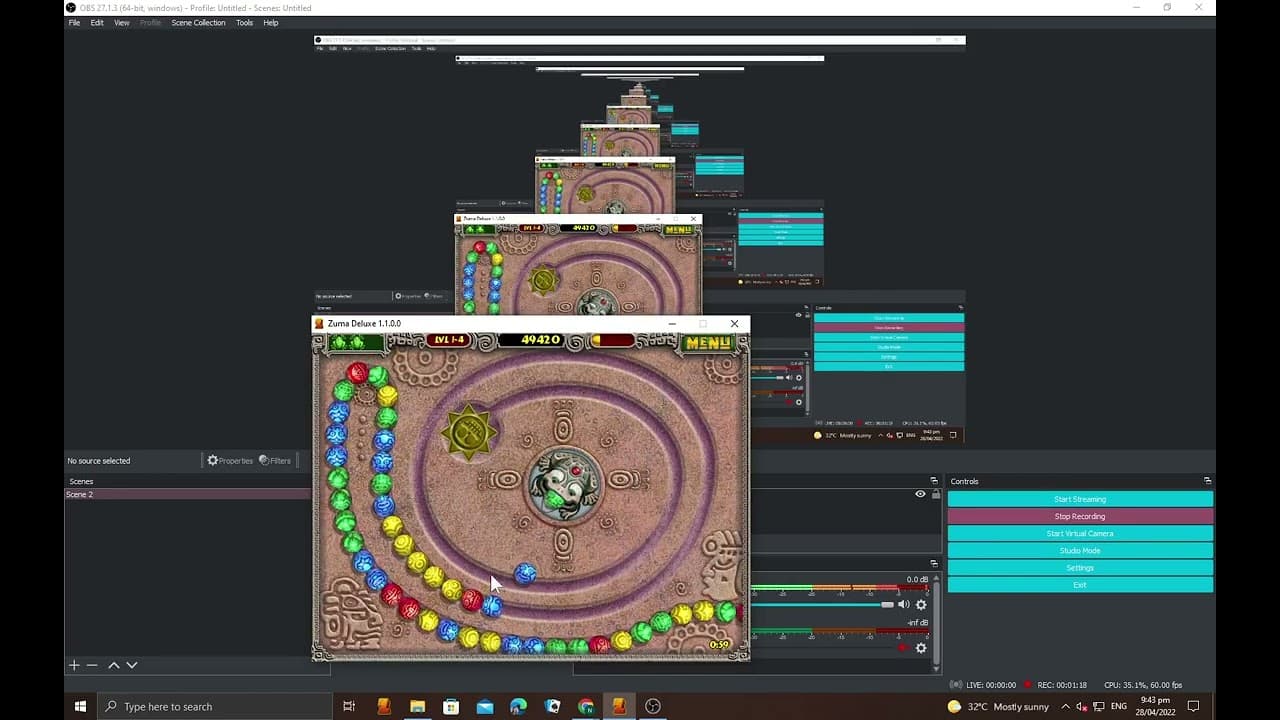This screenshot has height=720, width=1280.
Task: Switch to the running Zuma taskbar icon
Action: (619, 706)
